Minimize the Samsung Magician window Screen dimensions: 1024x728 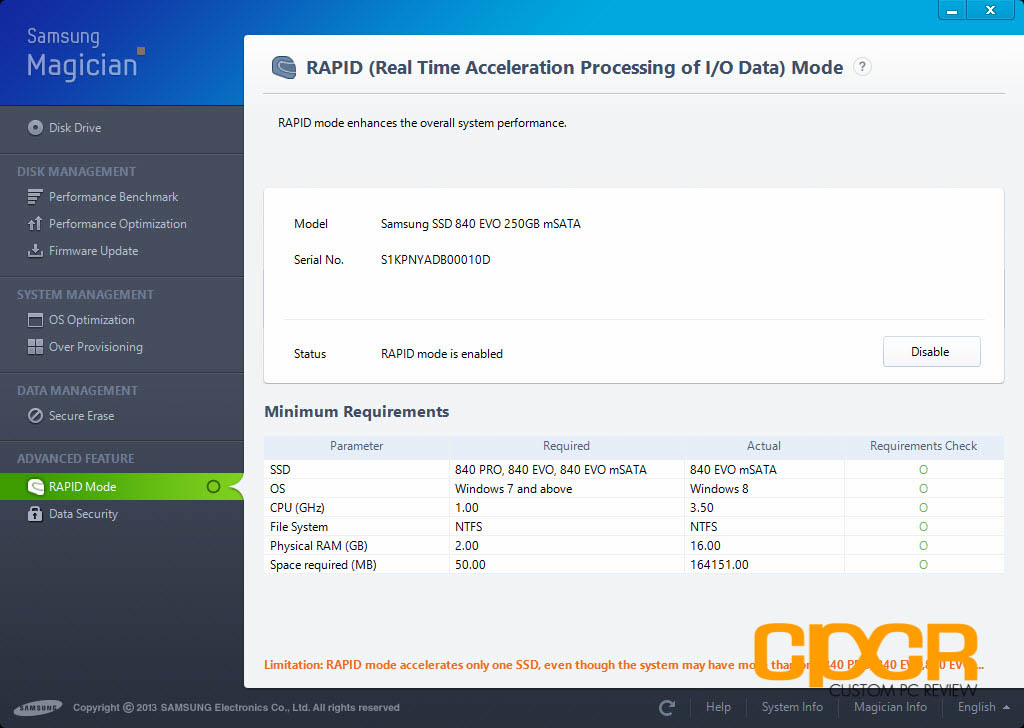(952, 10)
